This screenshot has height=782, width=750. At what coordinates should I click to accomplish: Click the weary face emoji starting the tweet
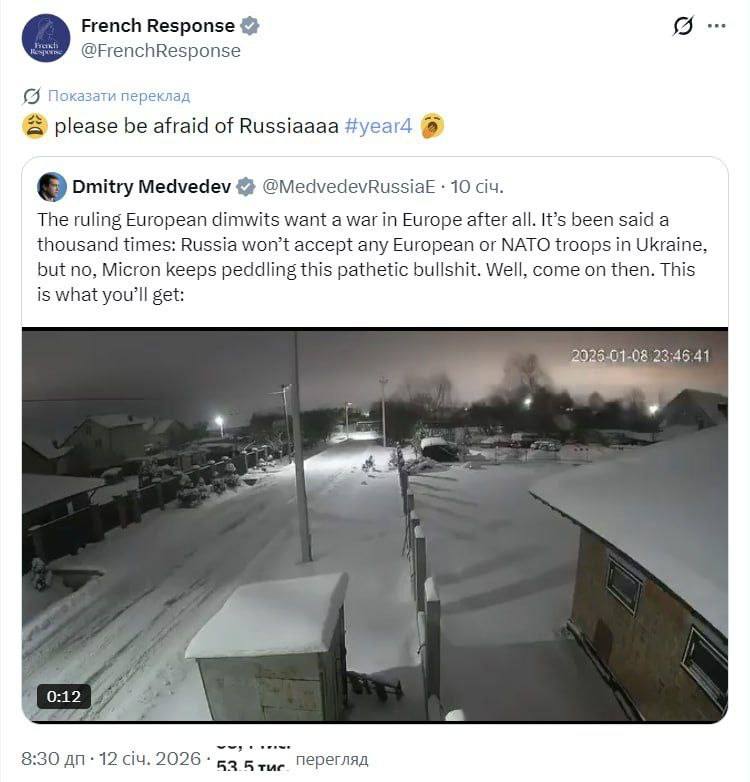(34, 126)
